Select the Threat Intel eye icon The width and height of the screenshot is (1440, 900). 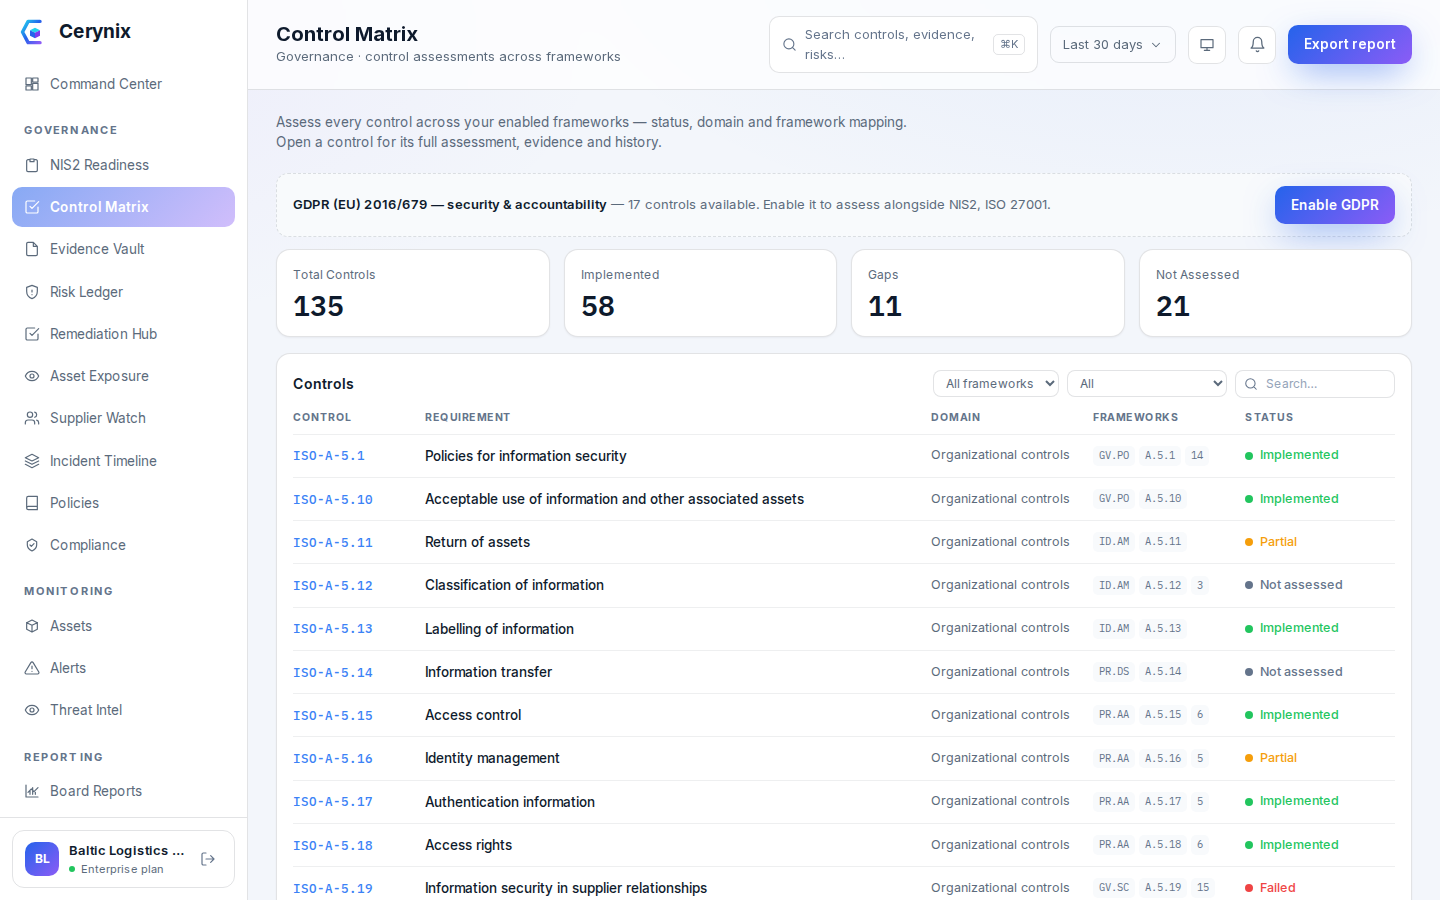pos(32,710)
